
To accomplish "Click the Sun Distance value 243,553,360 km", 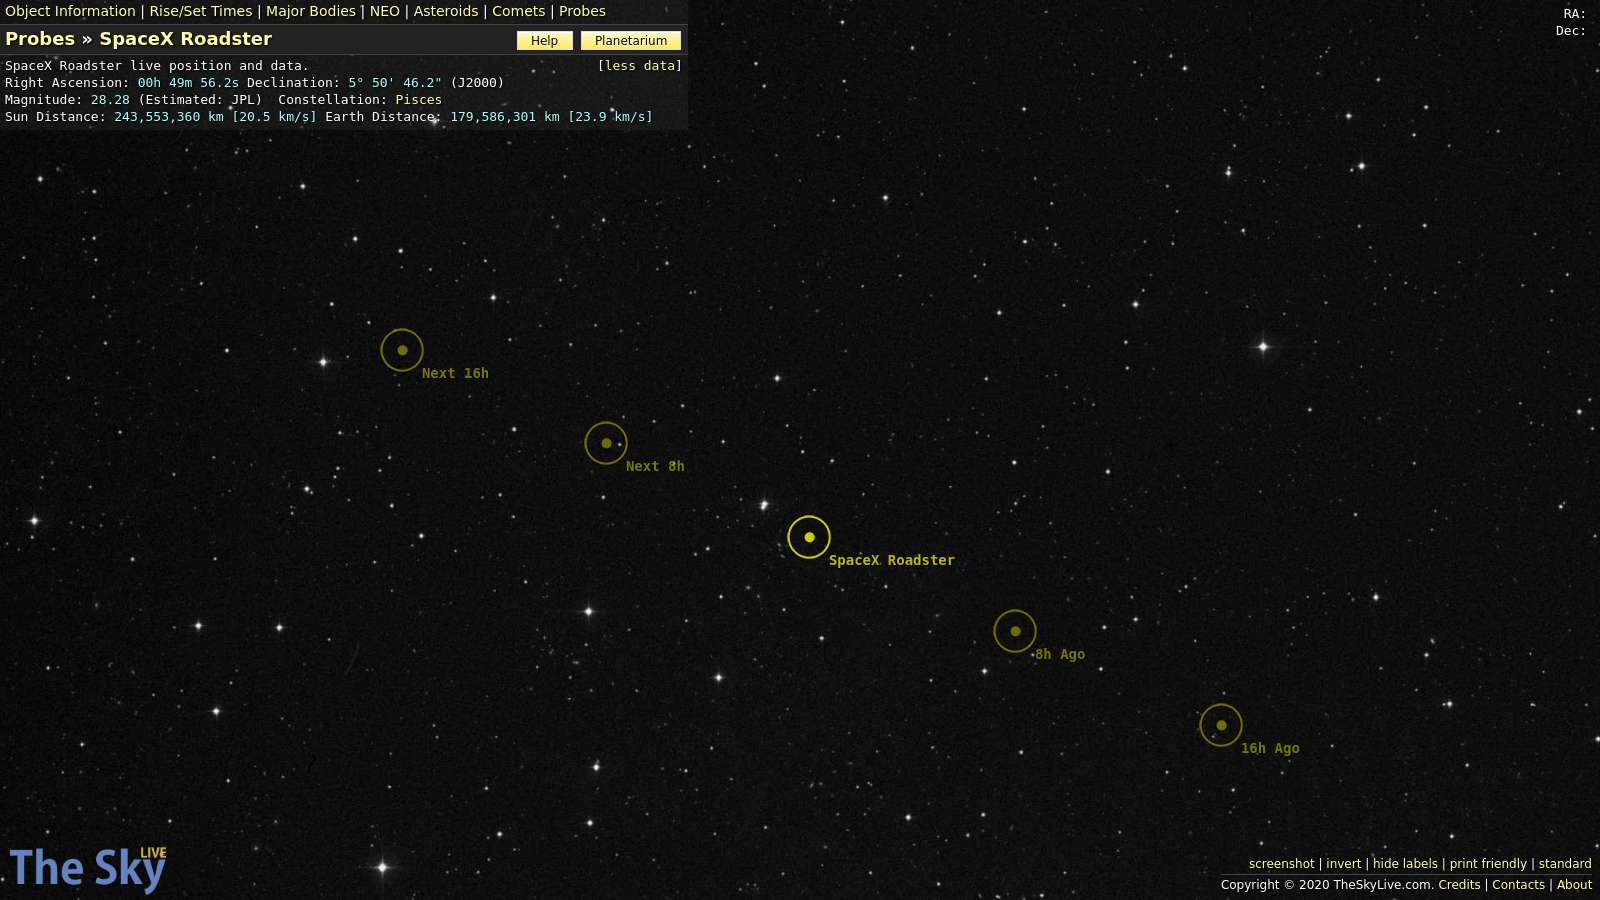I will click(169, 117).
